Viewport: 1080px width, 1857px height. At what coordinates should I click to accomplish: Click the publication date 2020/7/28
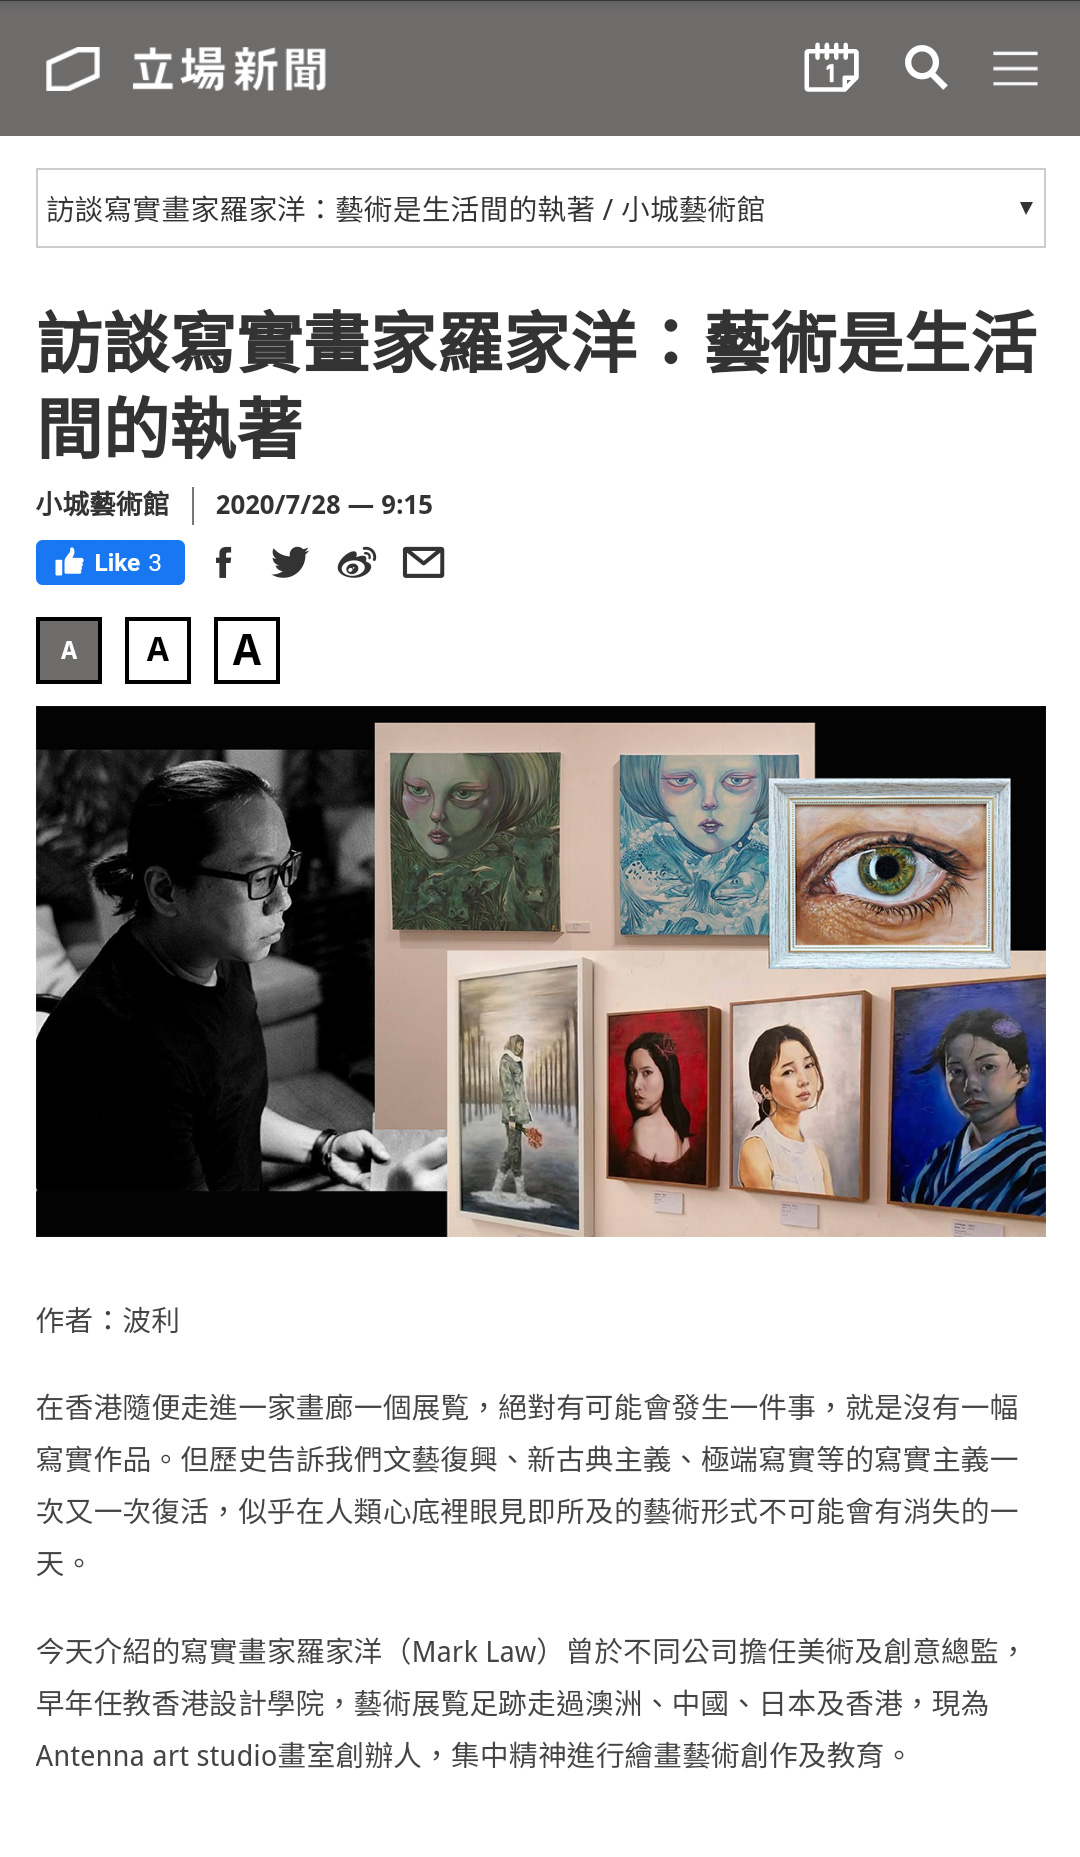point(278,505)
